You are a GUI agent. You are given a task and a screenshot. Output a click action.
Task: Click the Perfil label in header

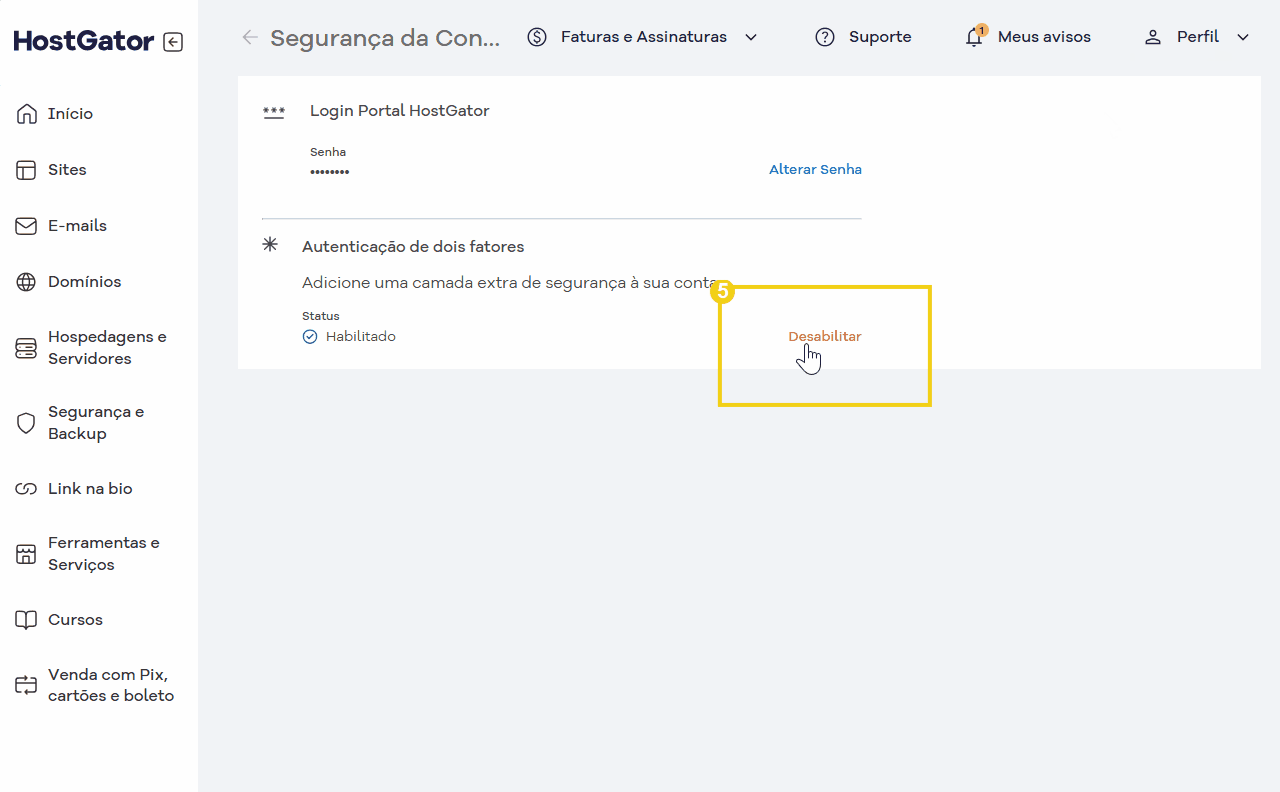tap(1198, 37)
